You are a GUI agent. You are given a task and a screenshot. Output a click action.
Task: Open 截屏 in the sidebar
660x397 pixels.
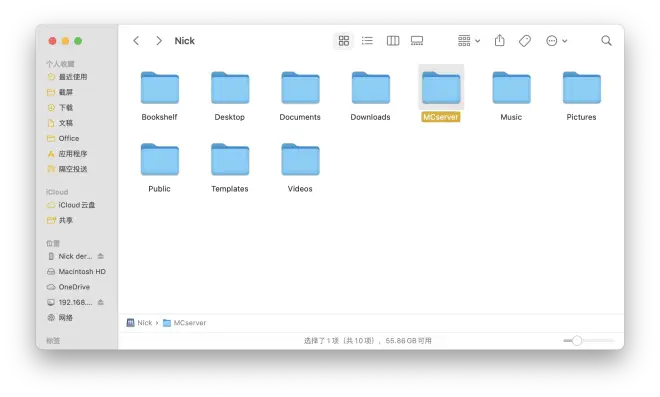pos(60,92)
